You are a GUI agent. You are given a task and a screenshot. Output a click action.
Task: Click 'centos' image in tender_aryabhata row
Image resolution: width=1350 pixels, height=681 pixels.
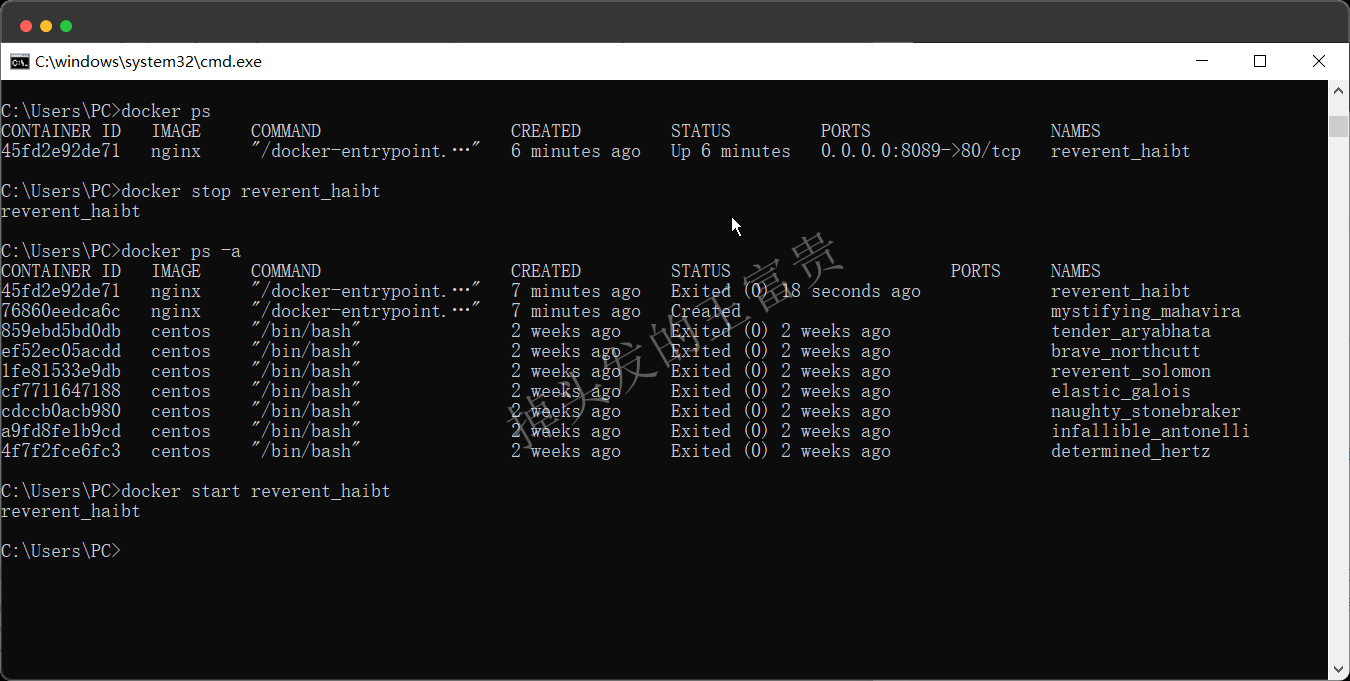[x=181, y=331]
